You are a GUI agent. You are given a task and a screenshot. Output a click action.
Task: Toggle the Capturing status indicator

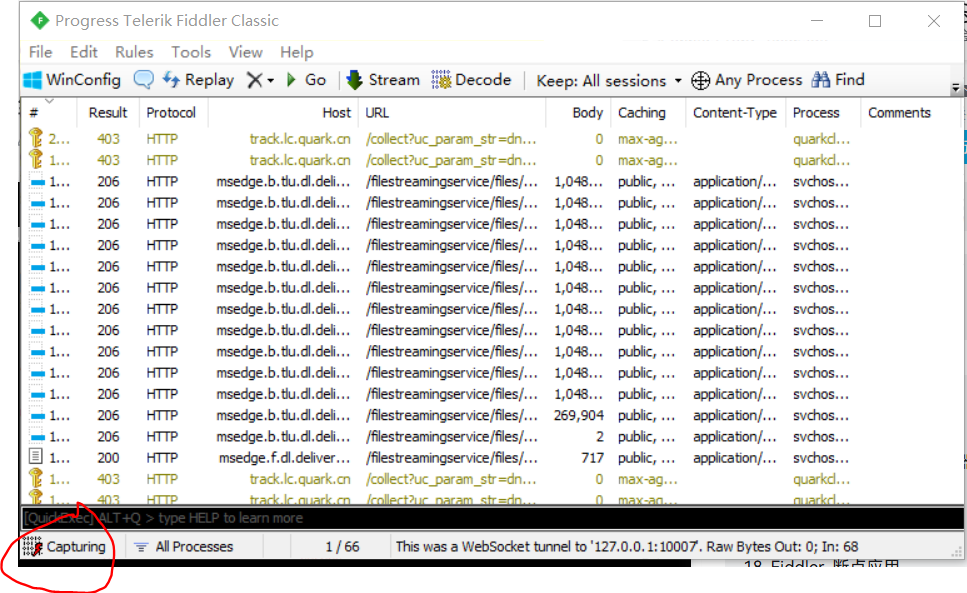click(65, 546)
